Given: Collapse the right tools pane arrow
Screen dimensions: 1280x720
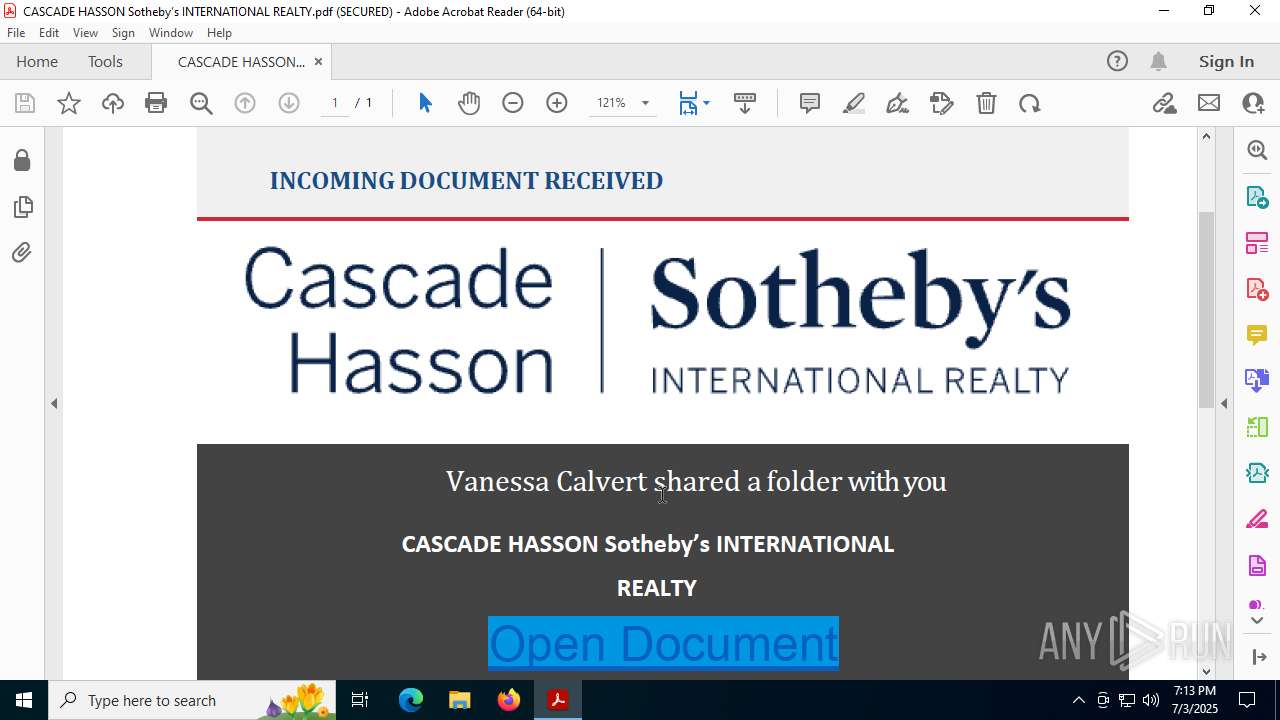Looking at the screenshot, I should point(1224,403).
